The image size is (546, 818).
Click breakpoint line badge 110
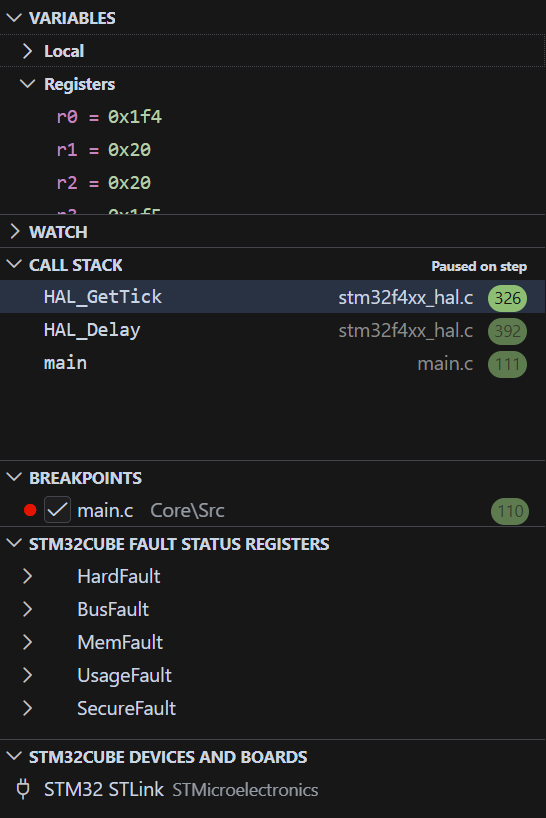pos(510,511)
